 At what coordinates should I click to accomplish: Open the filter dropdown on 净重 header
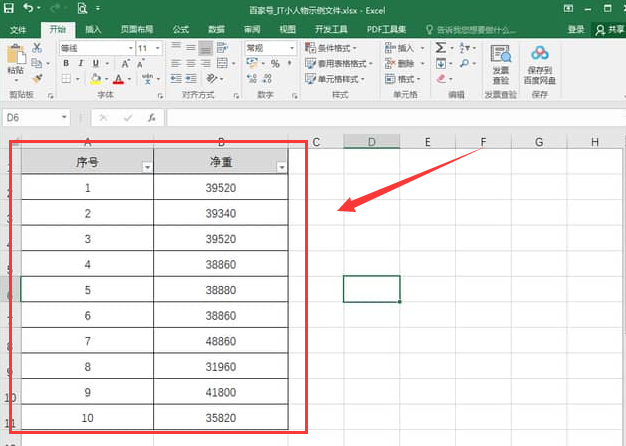(x=281, y=167)
